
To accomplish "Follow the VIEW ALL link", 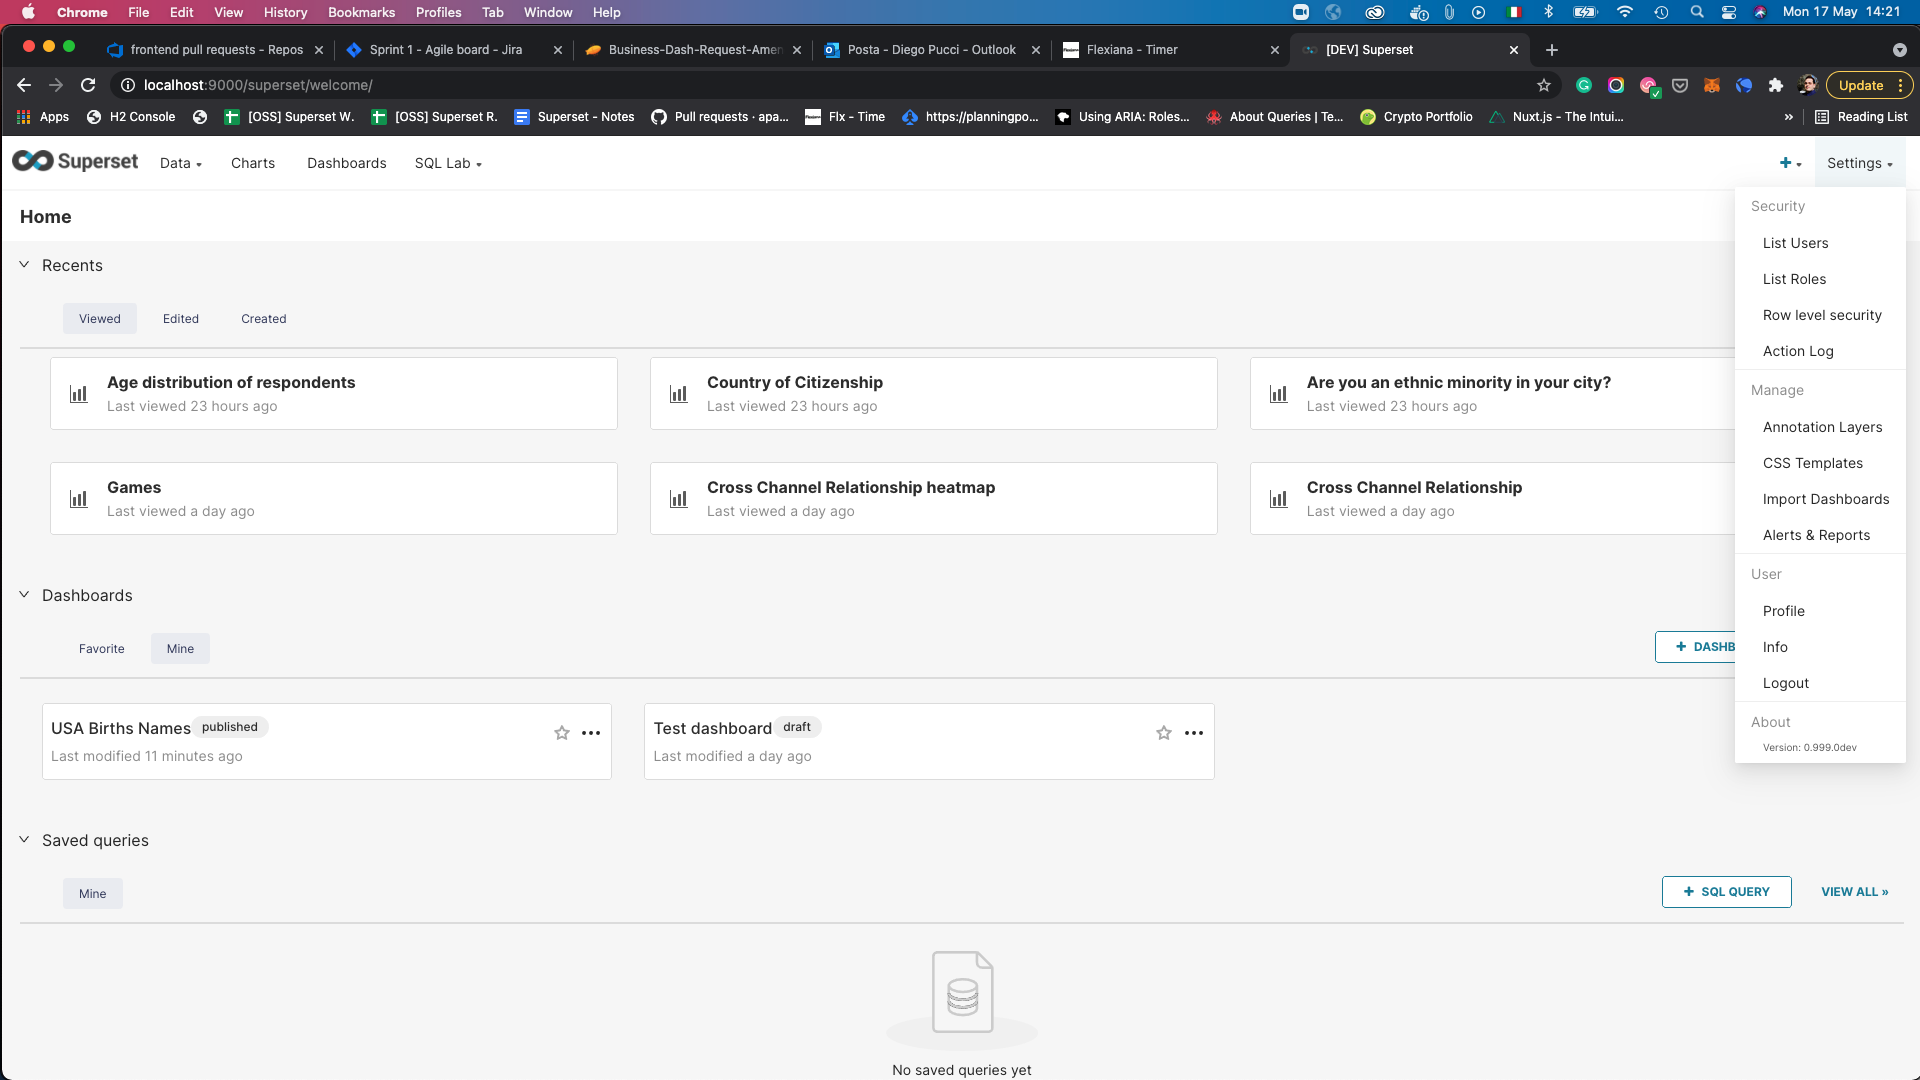I will pyautogui.click(x=1854, y=892).
